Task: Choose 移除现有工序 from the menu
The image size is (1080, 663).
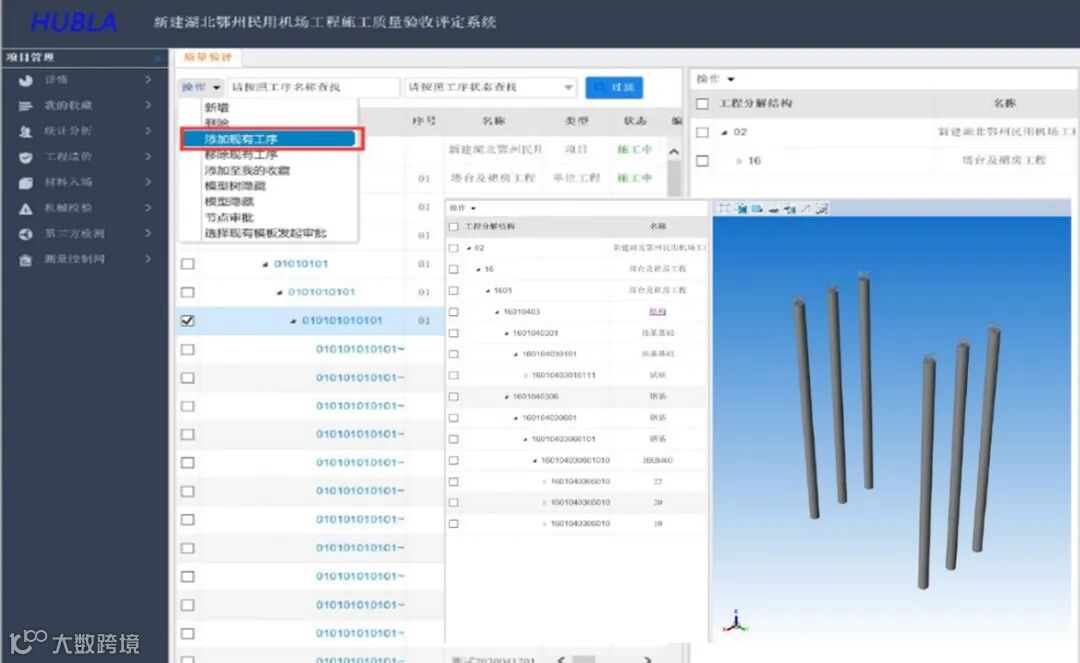Action: pos(241,155)
